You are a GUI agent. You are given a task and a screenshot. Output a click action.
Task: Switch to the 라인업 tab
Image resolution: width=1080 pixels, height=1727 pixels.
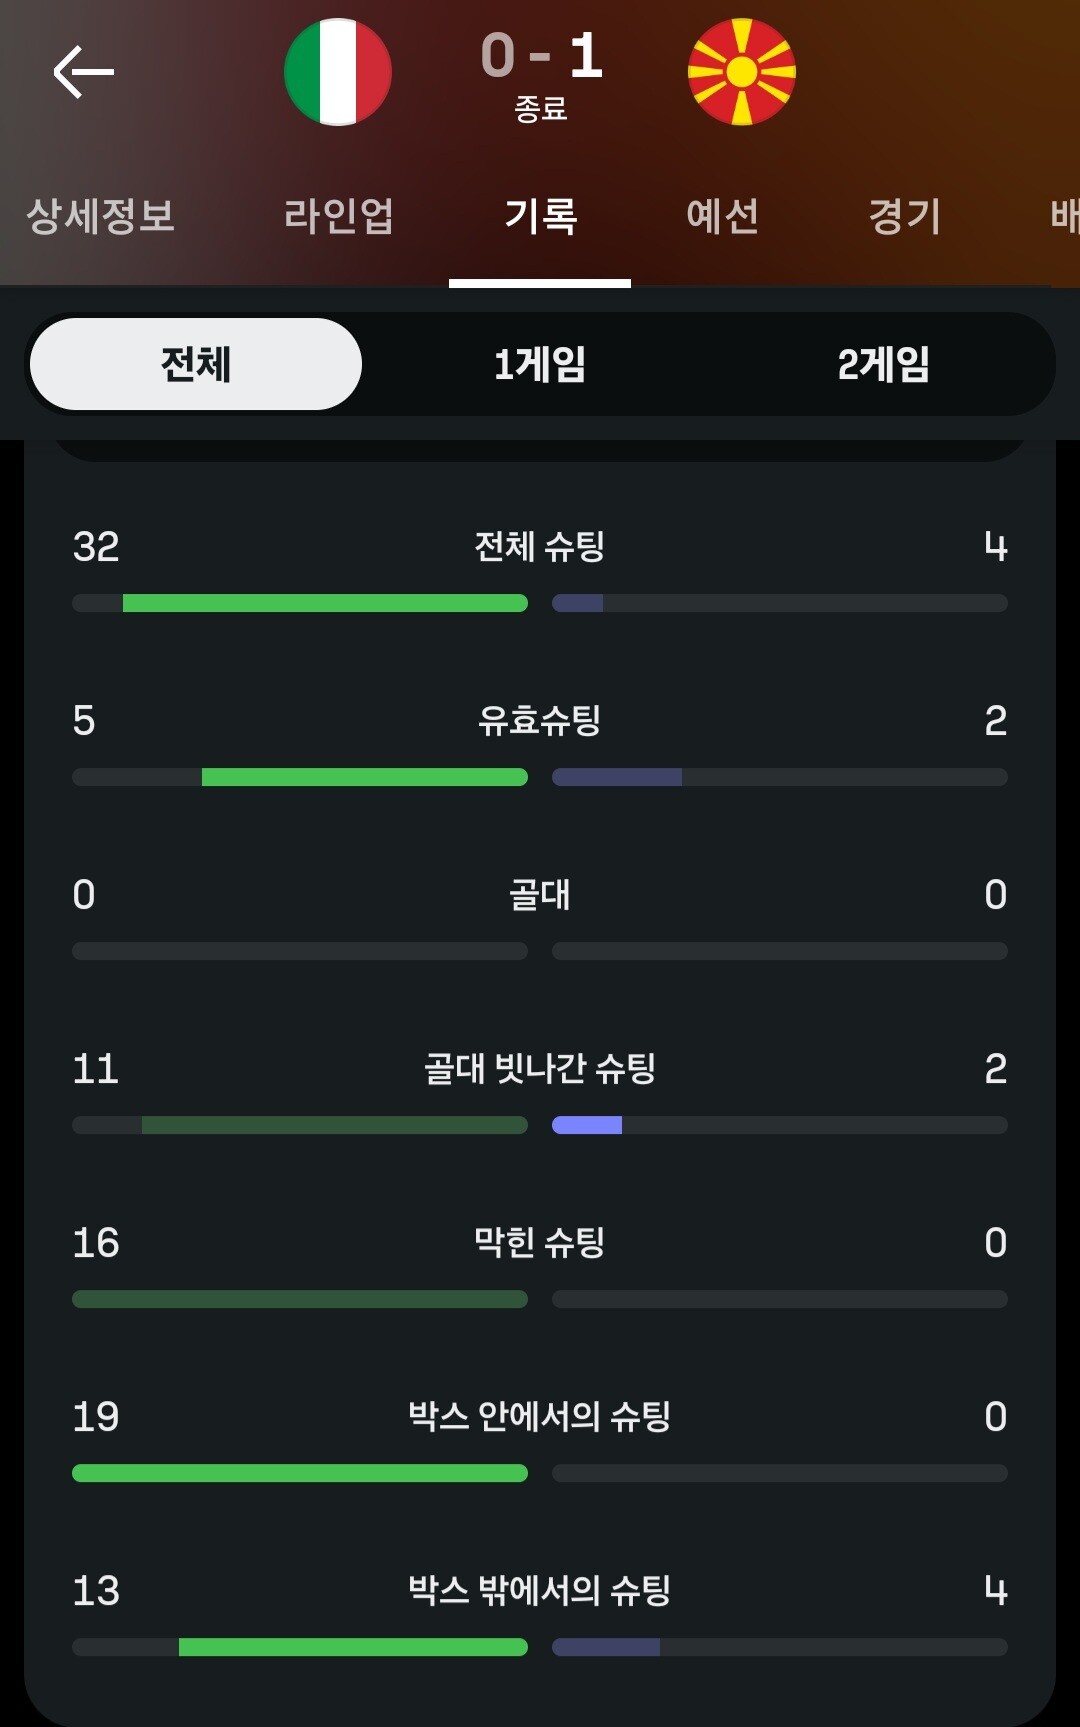338,216
